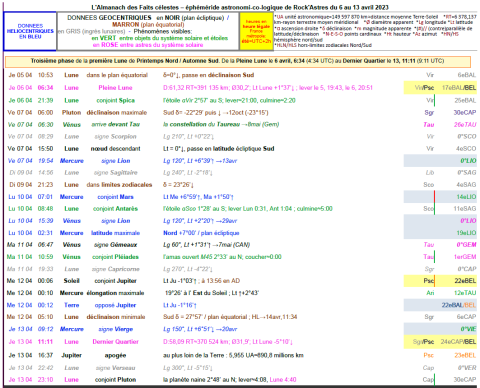This screenshot has height=388, width=480.
Task: Click the gray "signe Sagittaire" entry
Action: (115, 173)
